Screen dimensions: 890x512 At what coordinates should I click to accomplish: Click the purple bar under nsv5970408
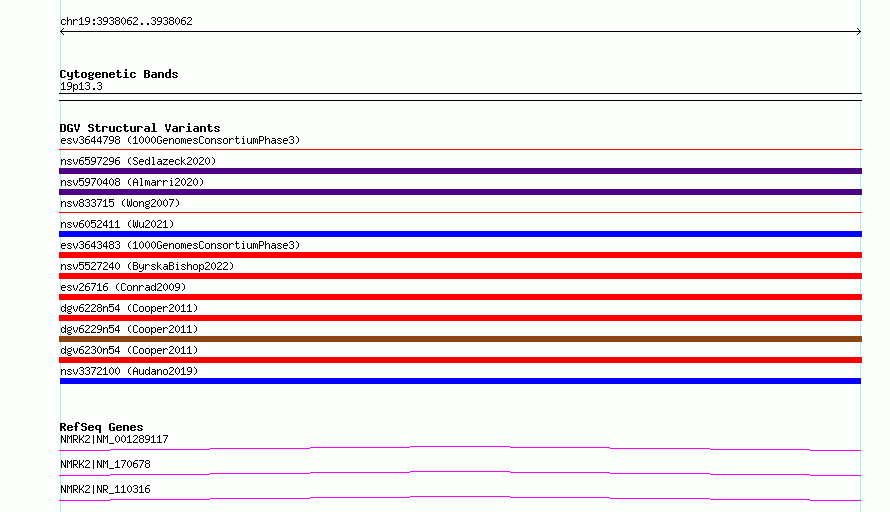point(460,192)
